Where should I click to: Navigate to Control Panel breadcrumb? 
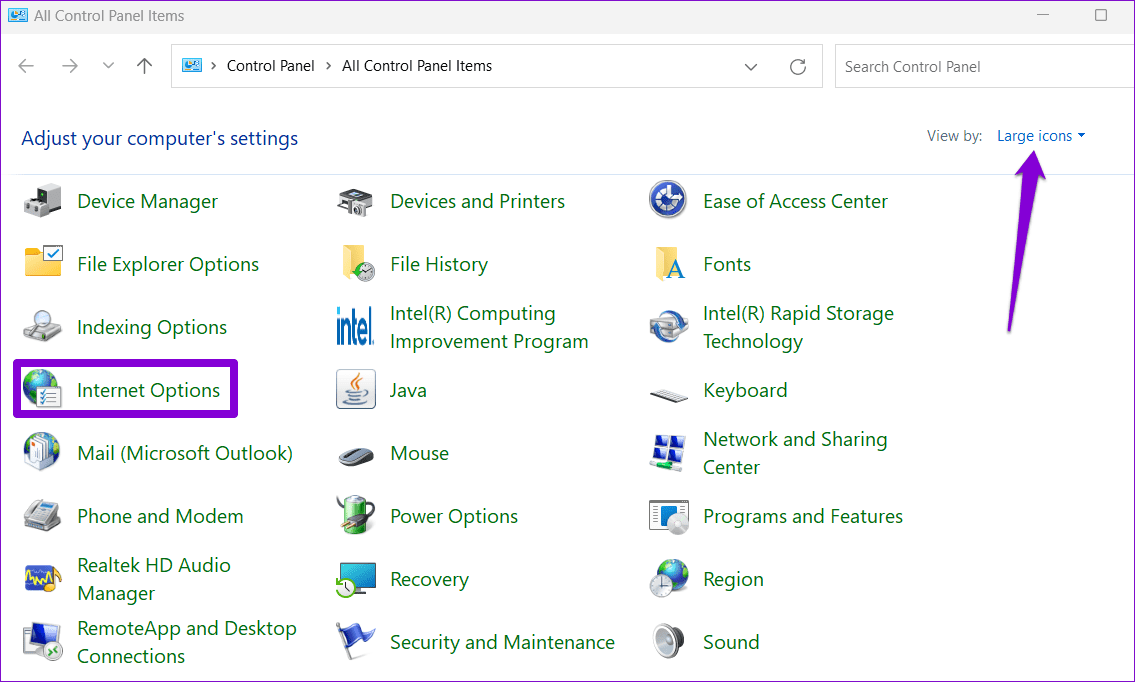click(x=270, y=65)
